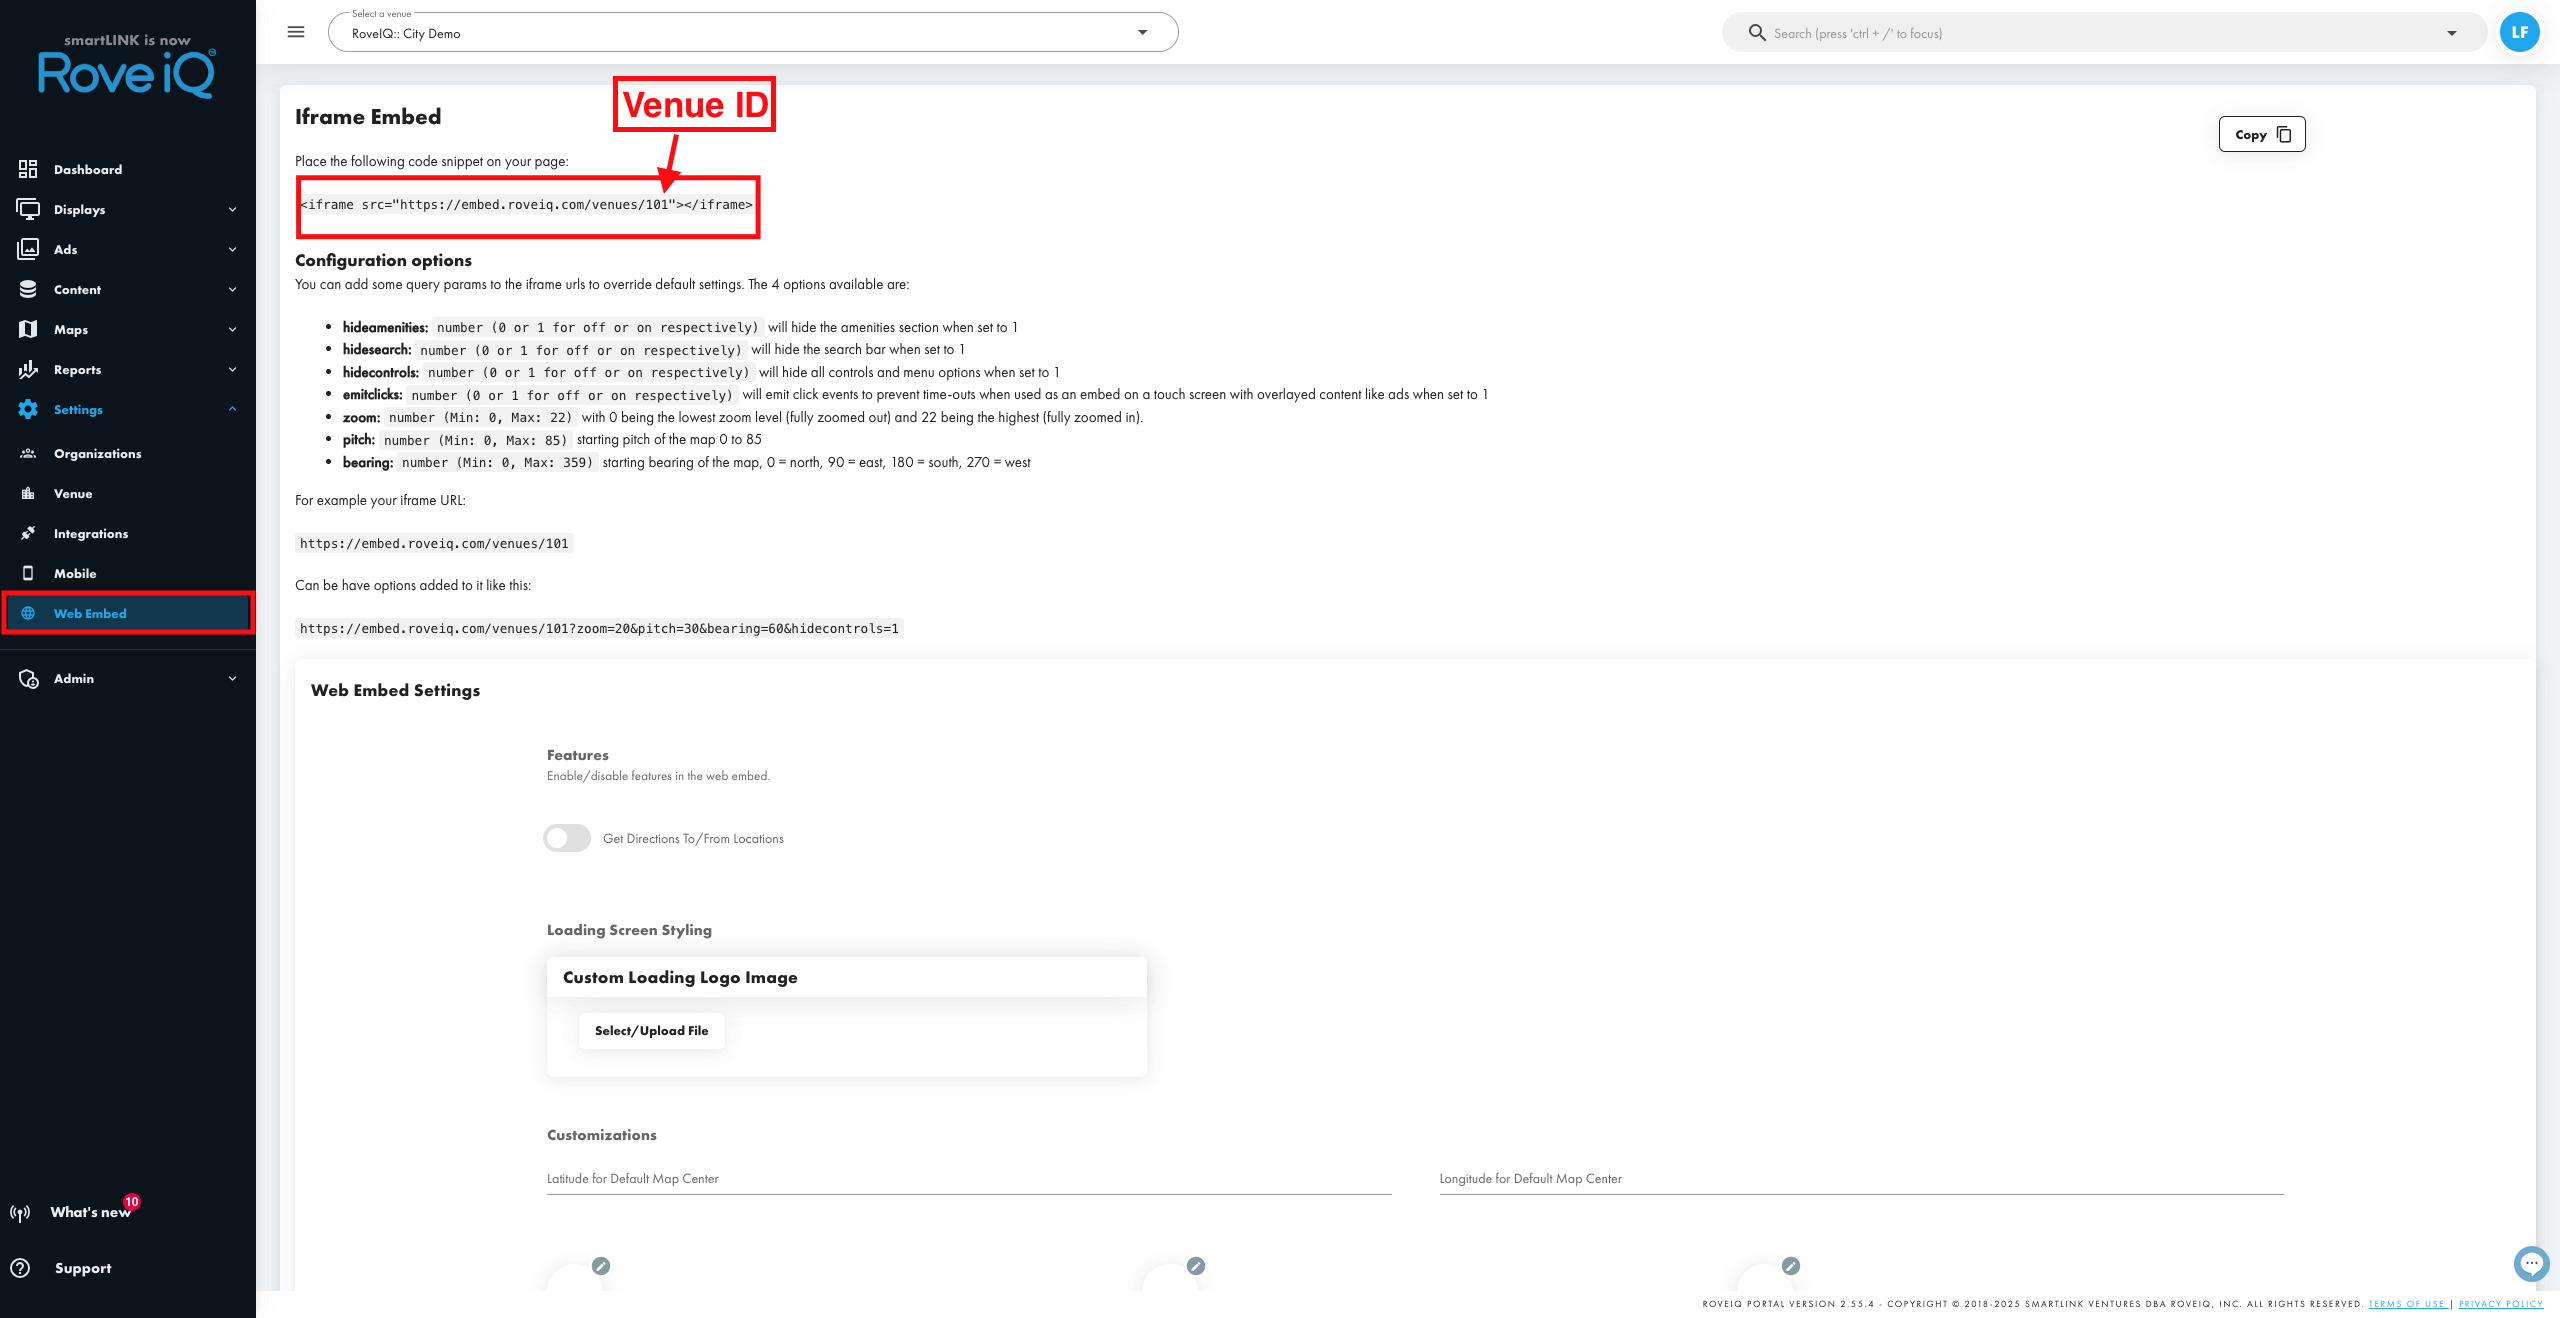Click Select/Upload File button
This screenshot has width=2560, height=1318.
point(651,1030)
